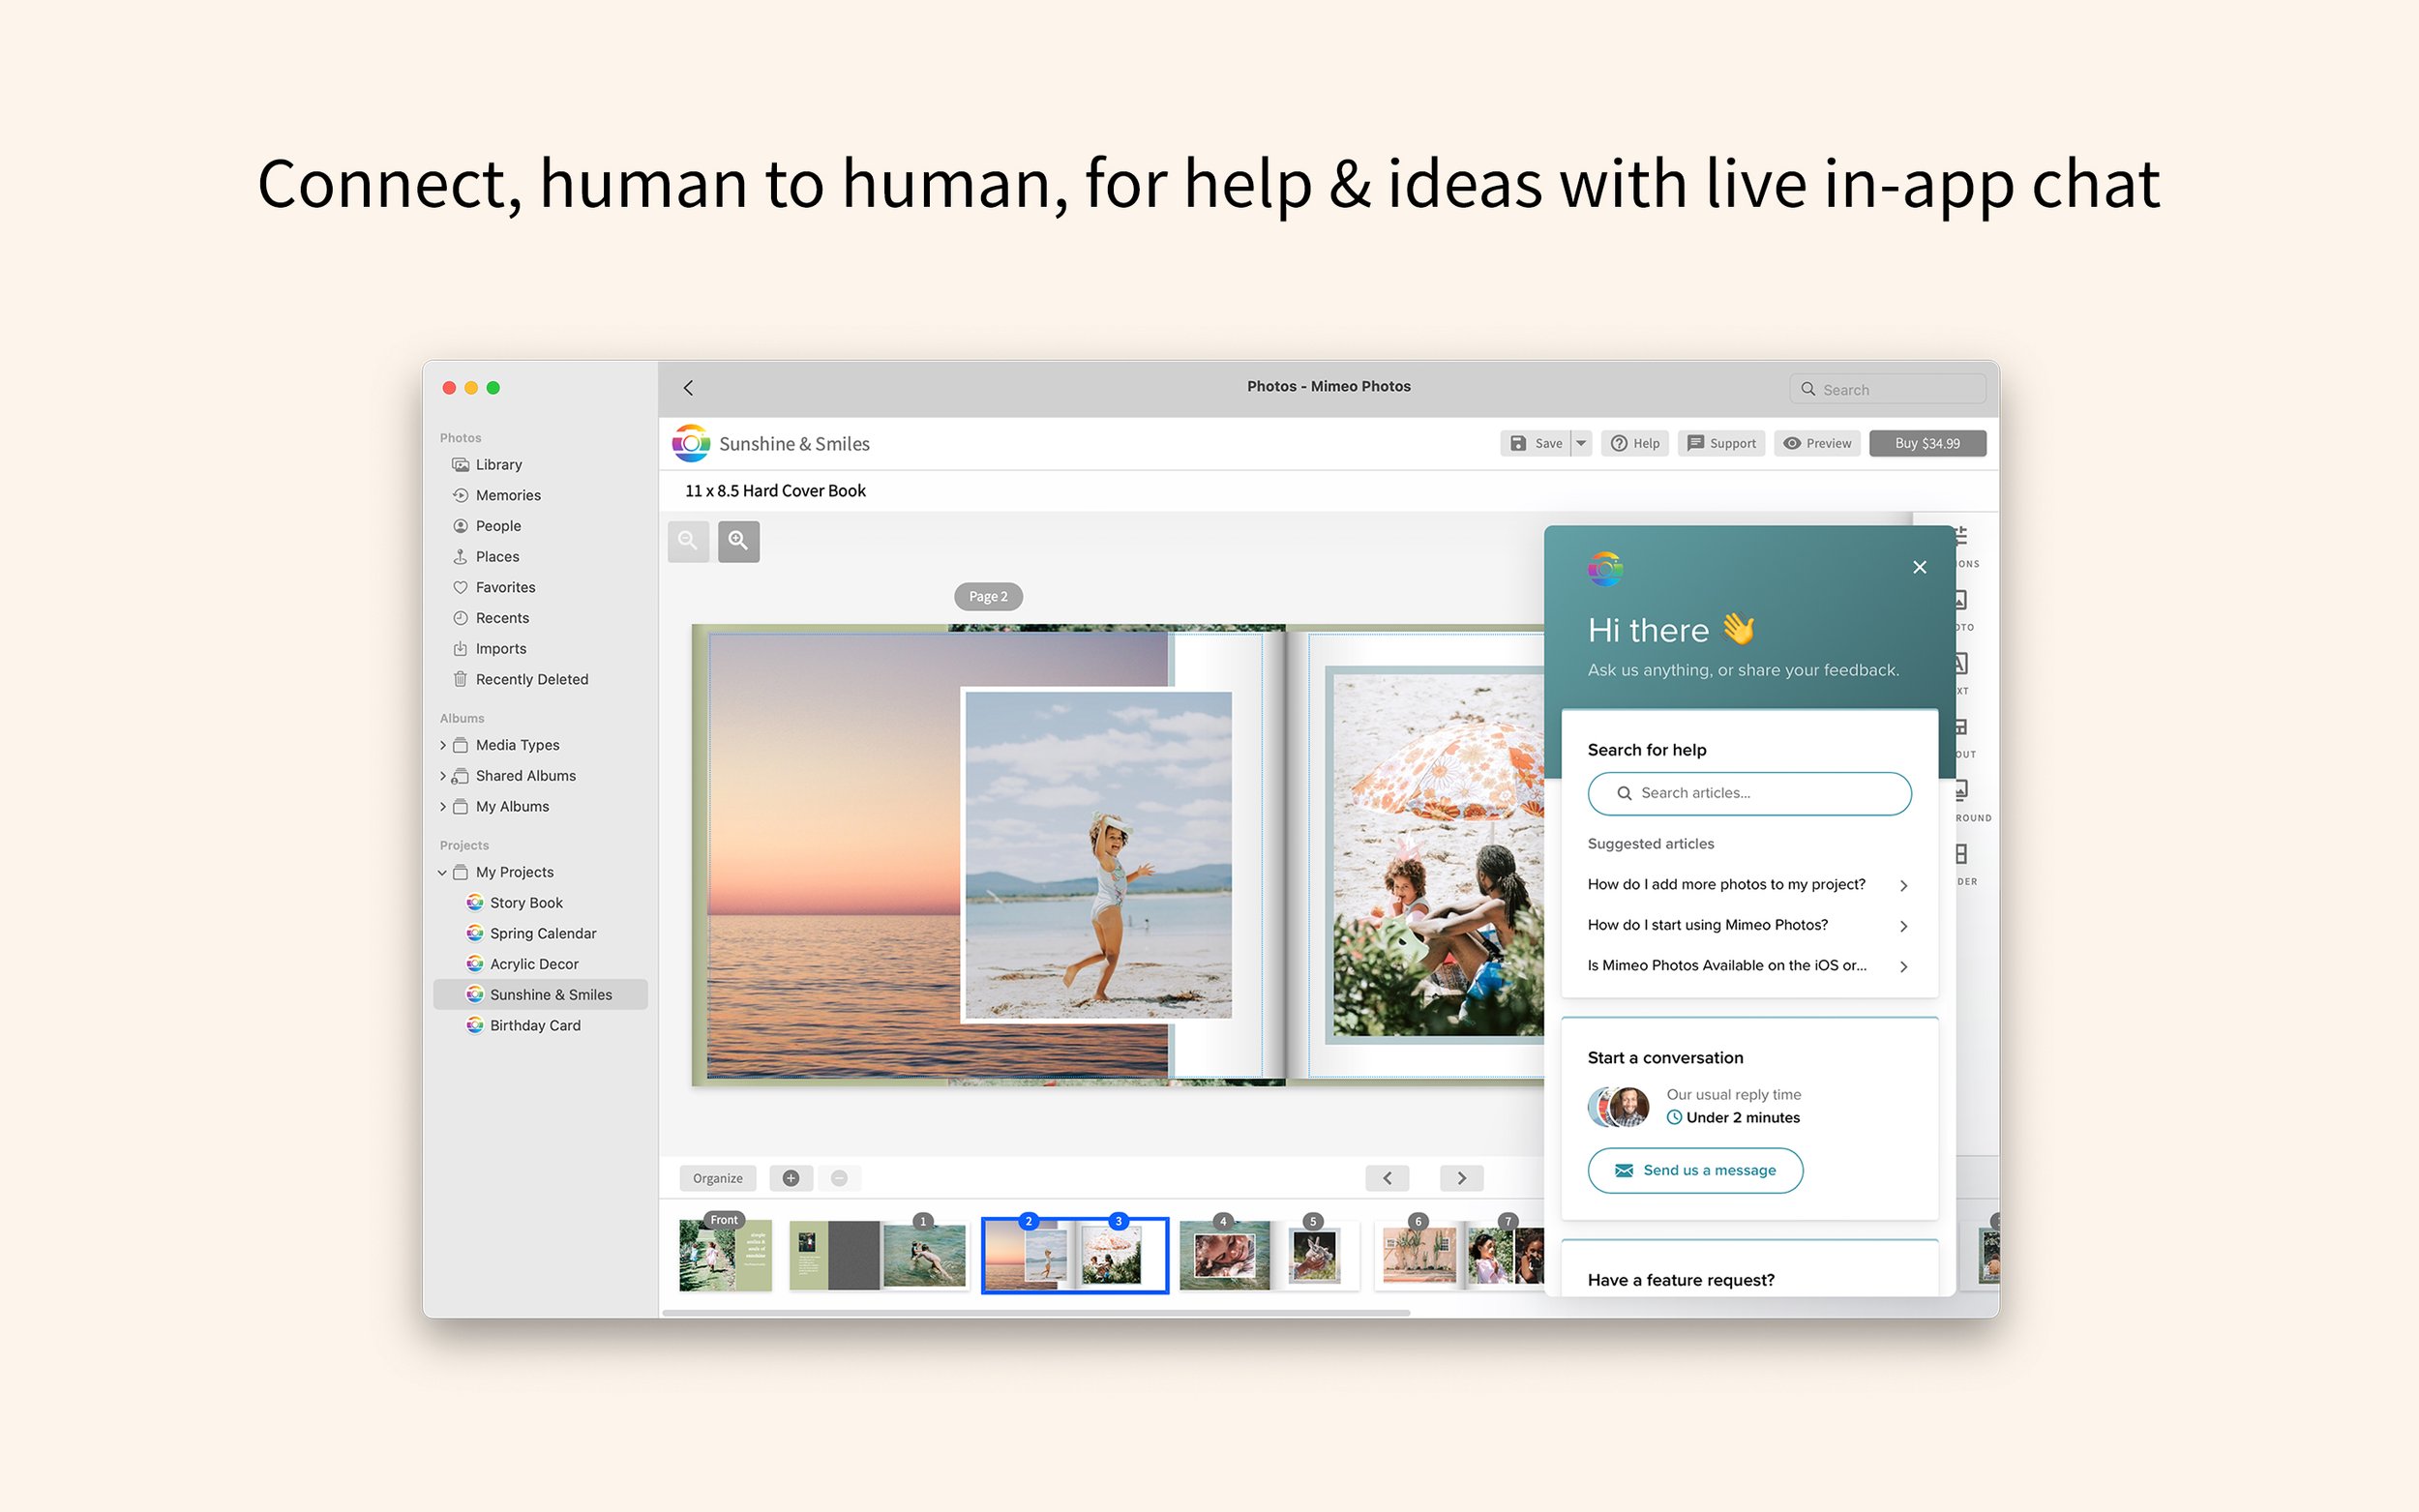Open the Preview eye button
The height and width of the screenshot is (1512, 2419).
coord(1817,443)
